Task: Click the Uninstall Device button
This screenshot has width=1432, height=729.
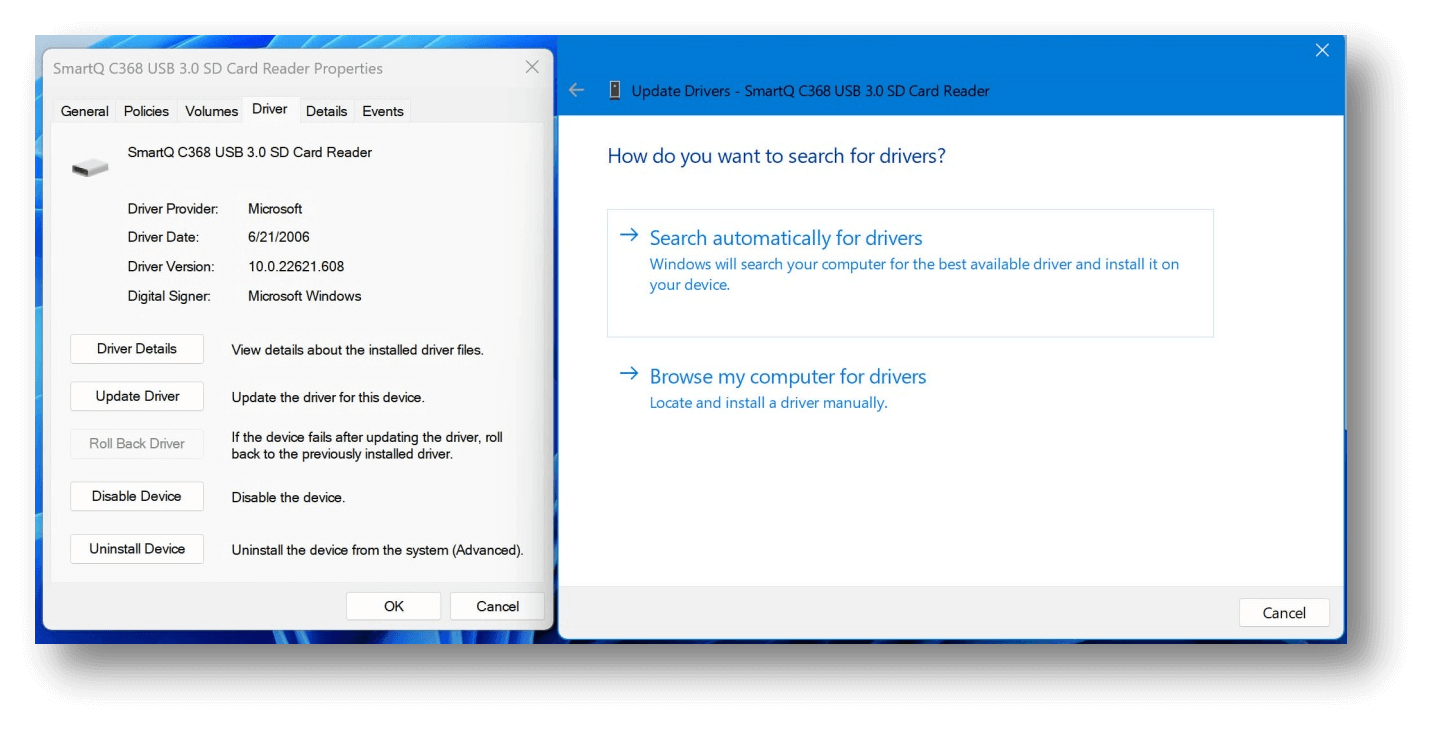Action: point(137,549)
